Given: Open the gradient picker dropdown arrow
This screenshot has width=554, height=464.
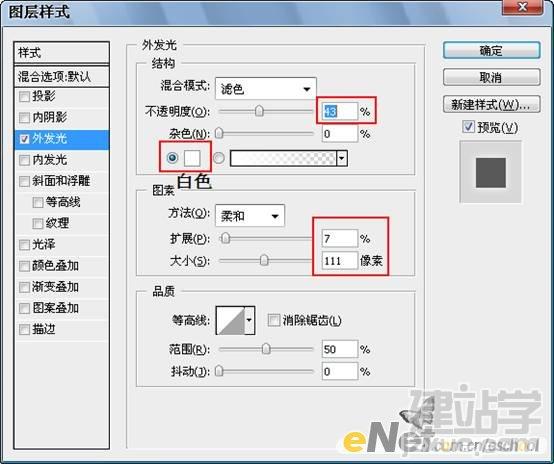Looking at the screenshot, I should click(x=342, y=158).
